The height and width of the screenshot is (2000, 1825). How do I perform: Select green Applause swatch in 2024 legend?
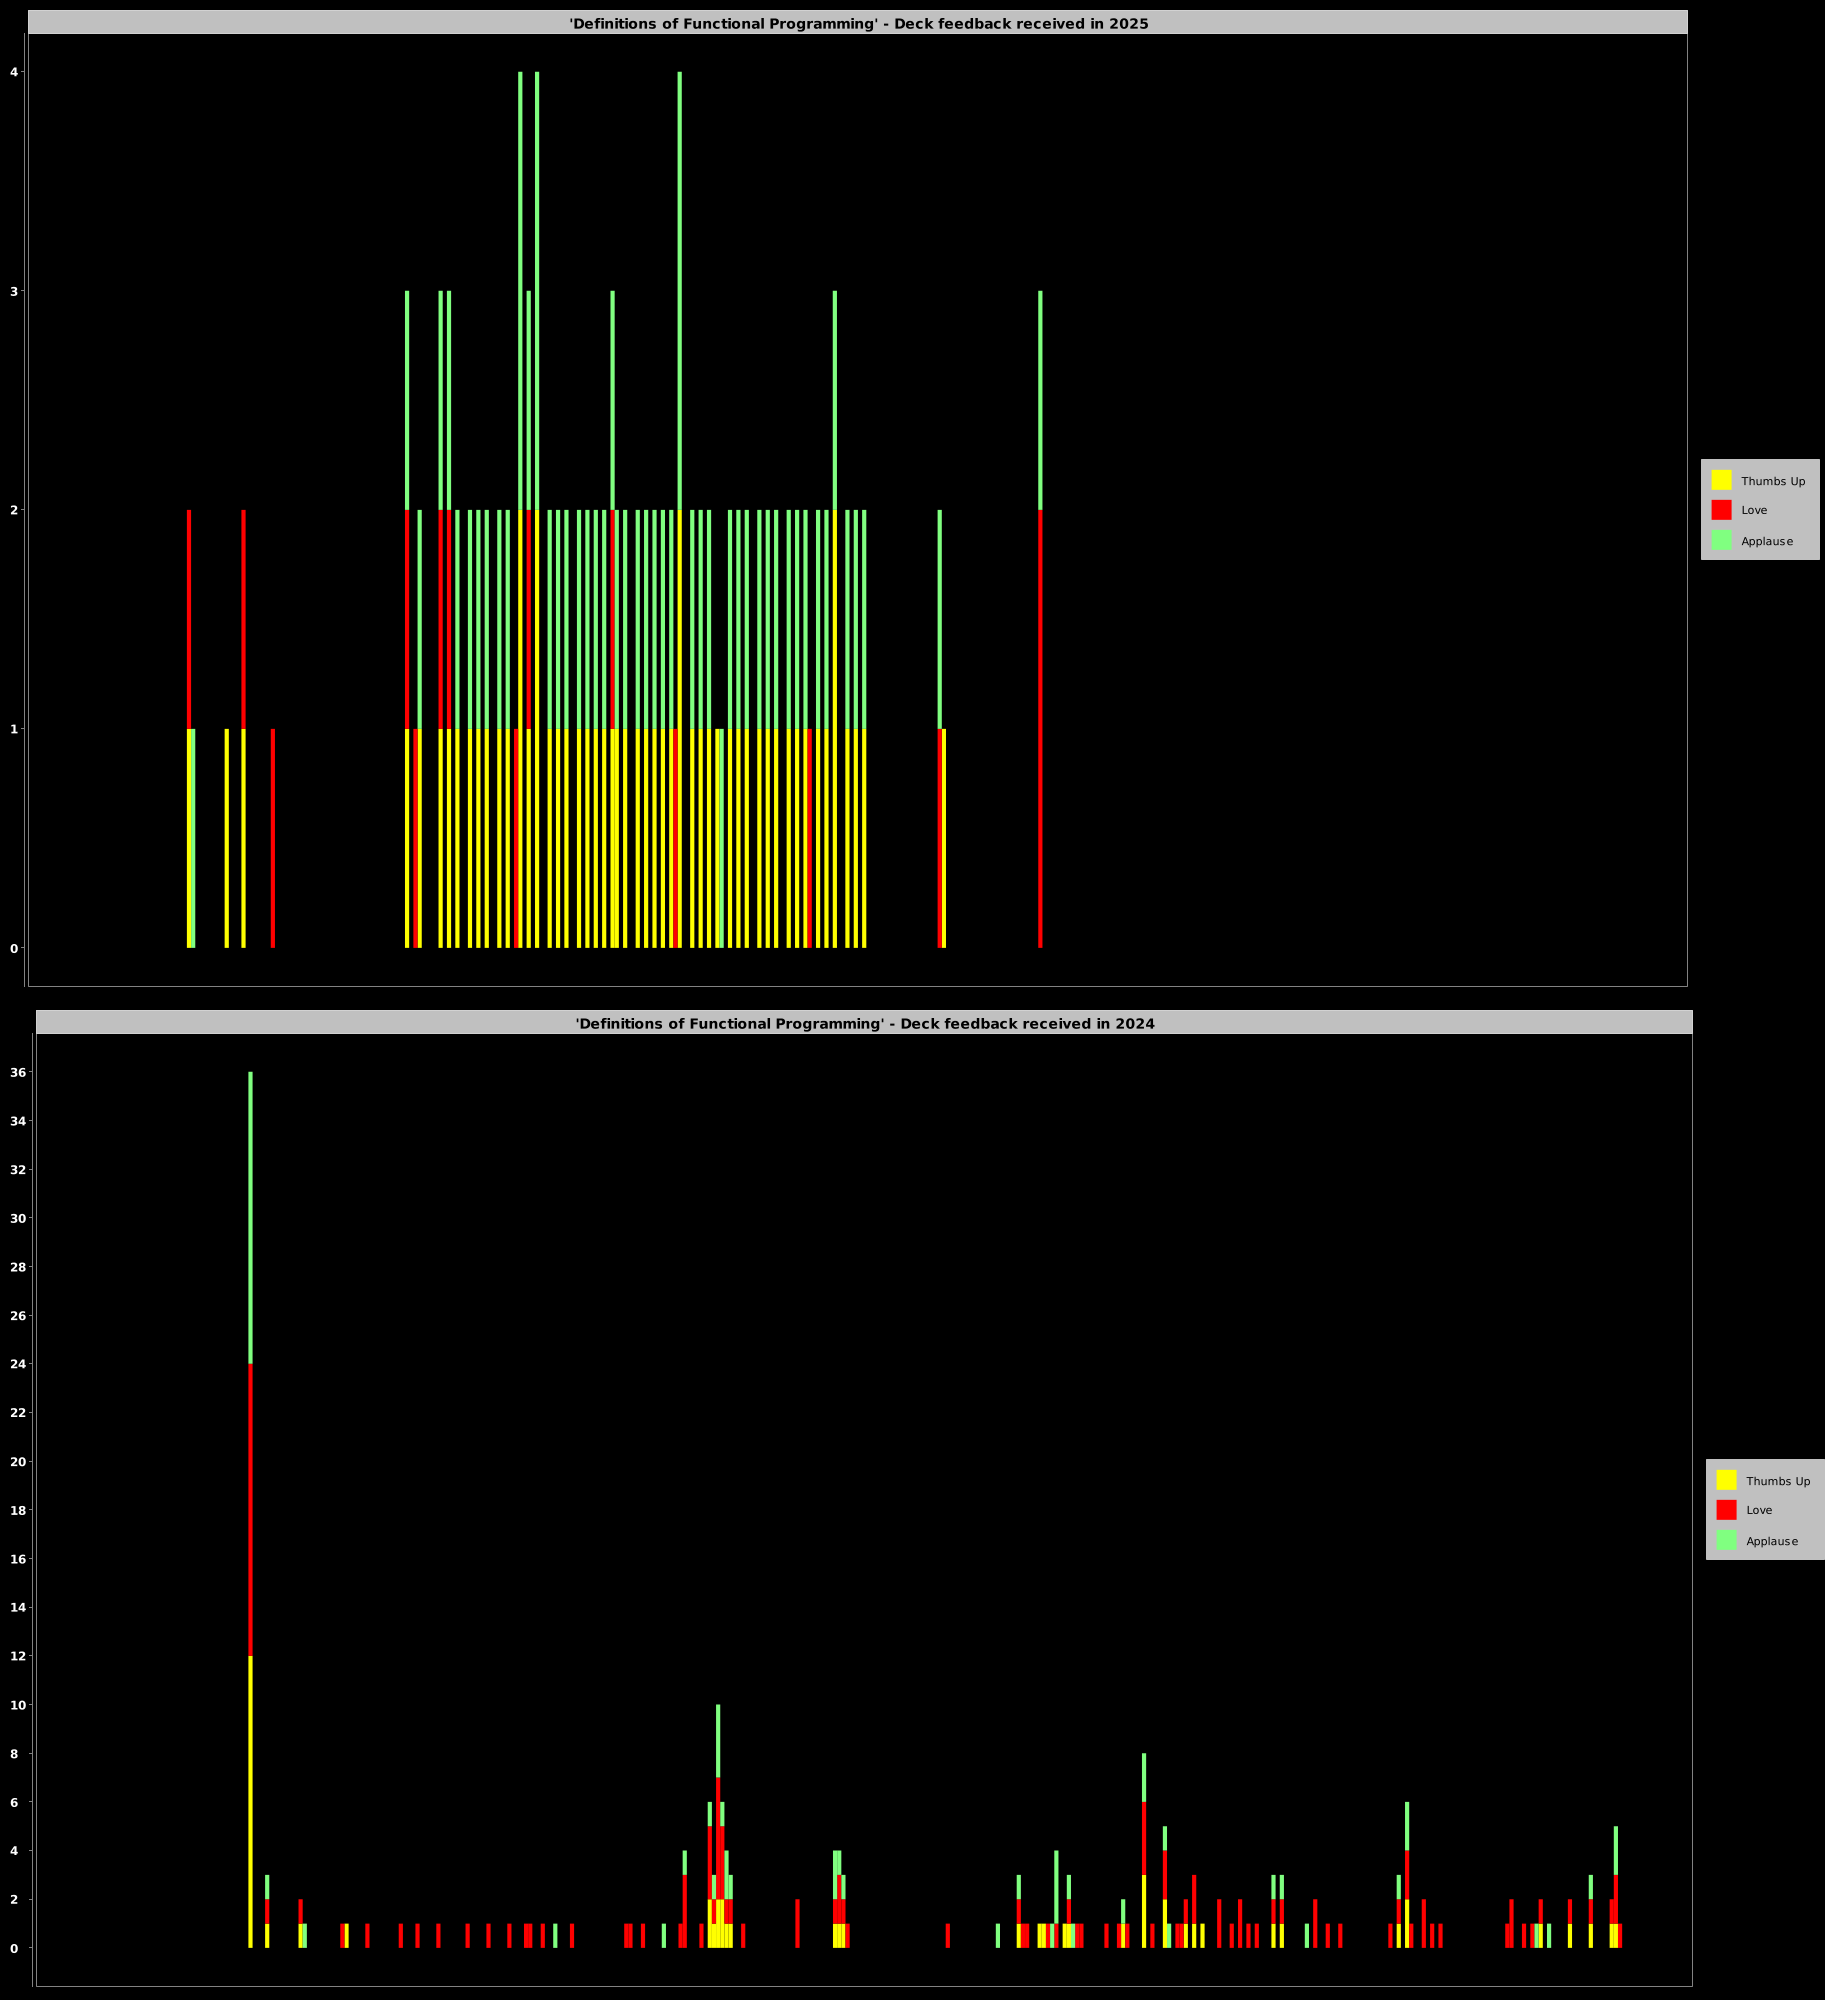pyautogui.click(x=1726, y=1540)
